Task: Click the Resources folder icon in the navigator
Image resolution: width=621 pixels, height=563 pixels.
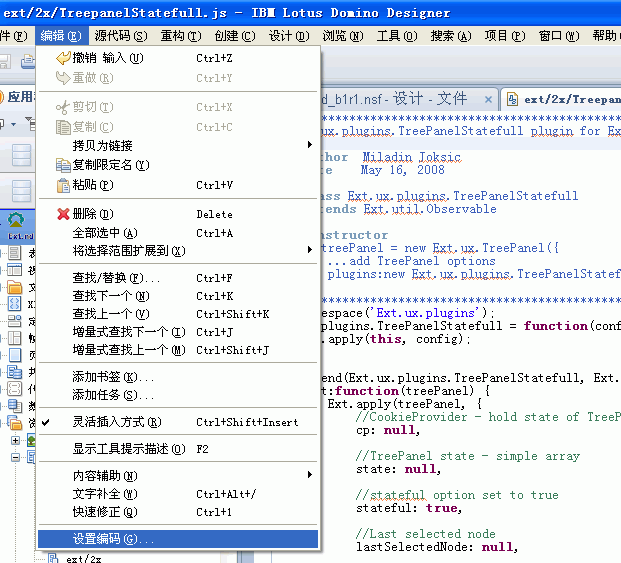Action: [x=15, y=423]
